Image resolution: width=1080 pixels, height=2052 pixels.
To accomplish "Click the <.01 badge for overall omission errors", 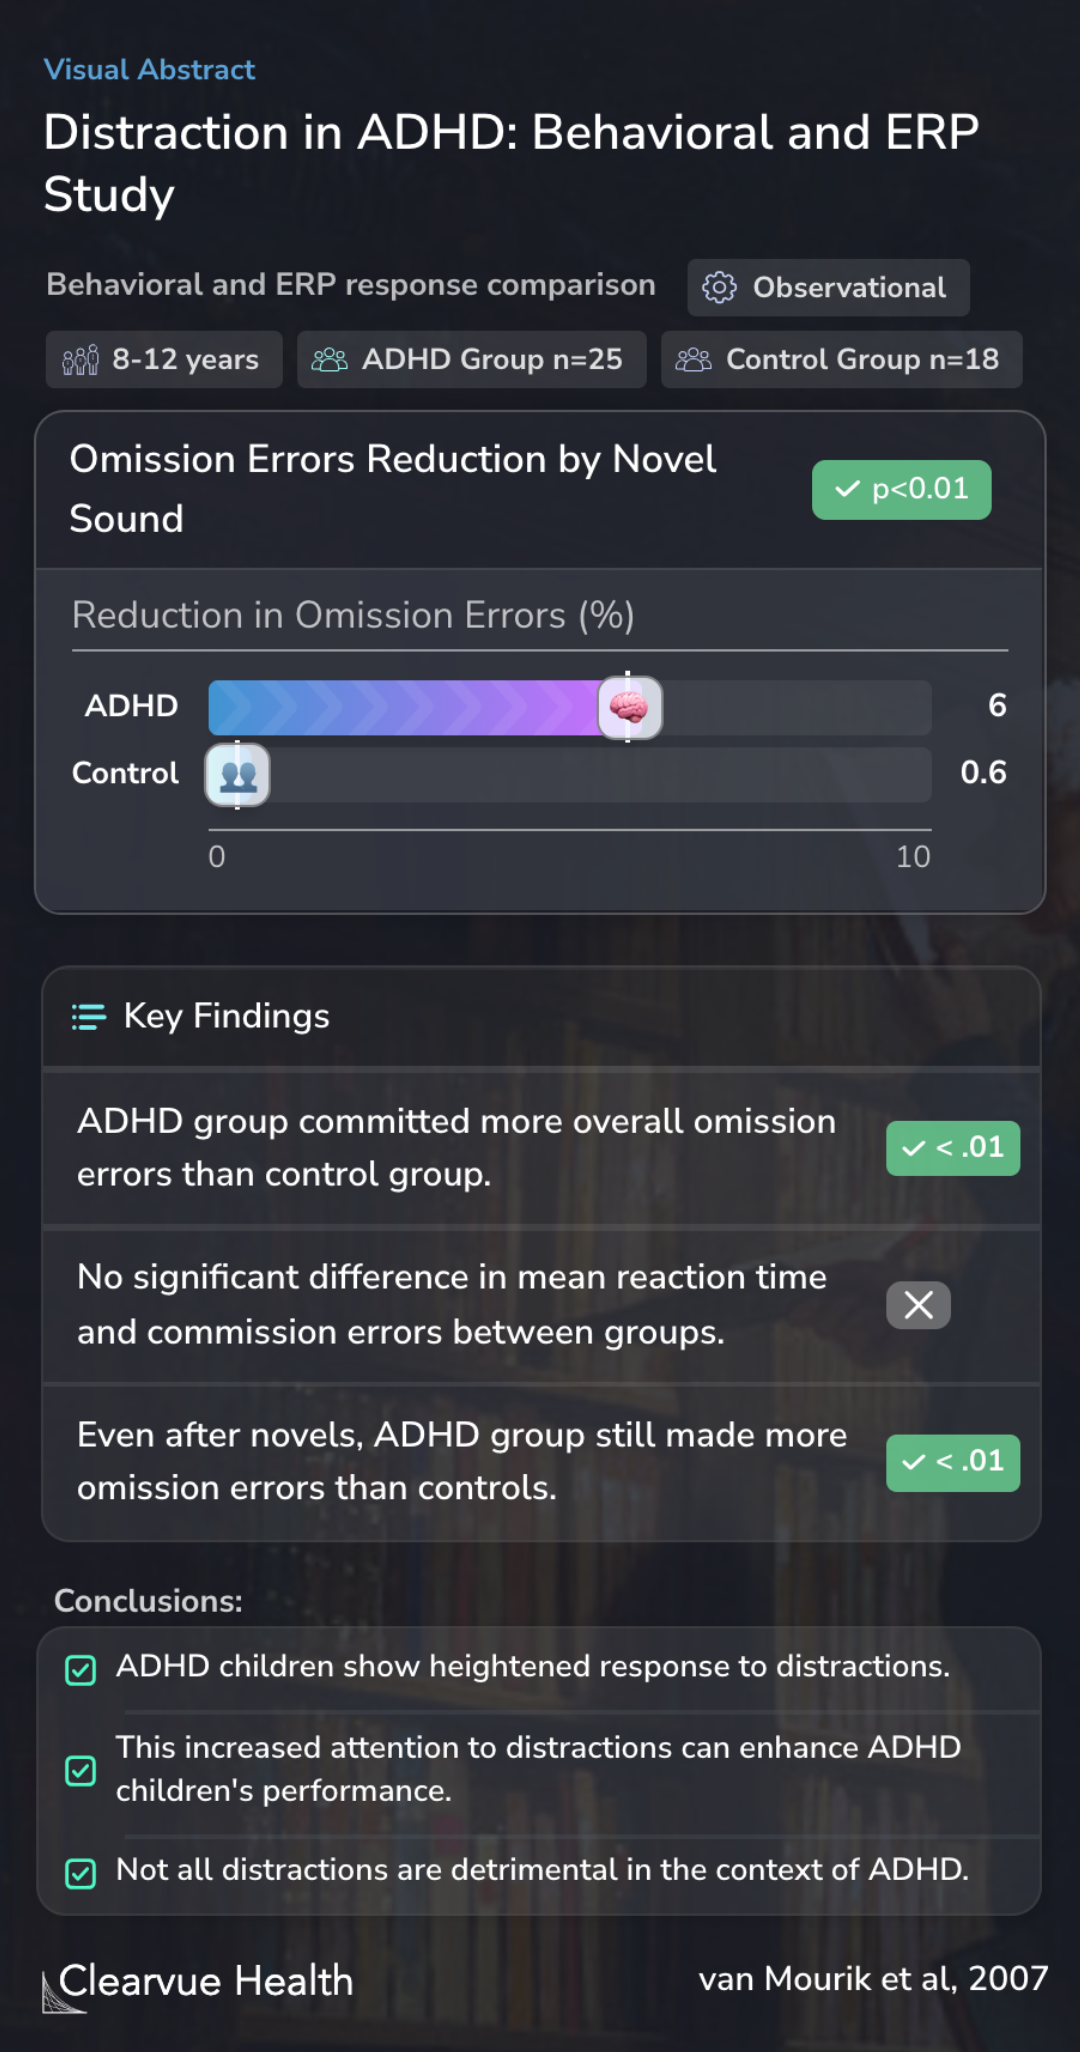I will [953, 1148].
